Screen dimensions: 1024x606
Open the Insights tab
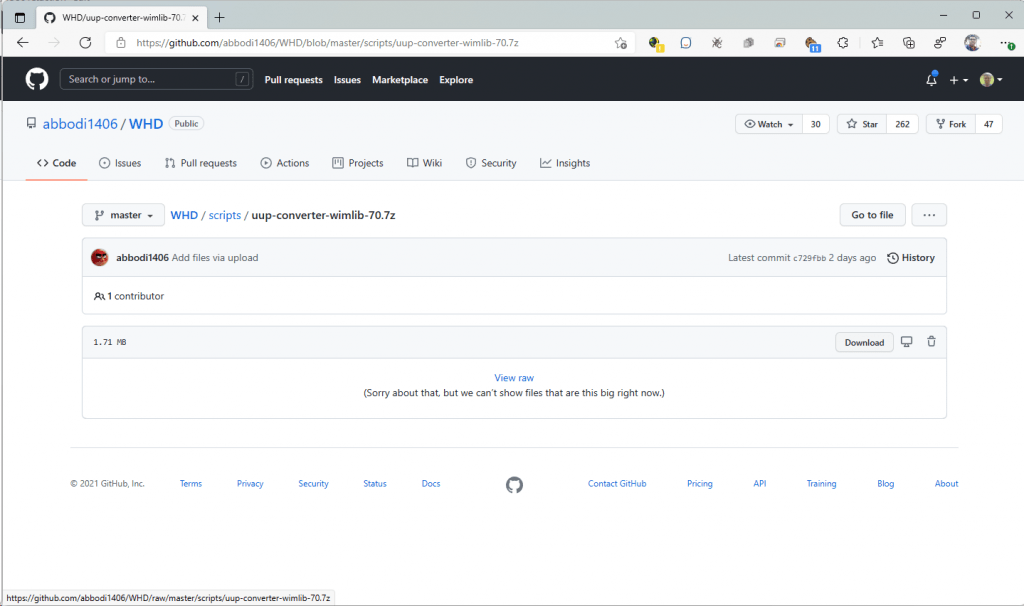pyautogui.click(x=565, y=163)
